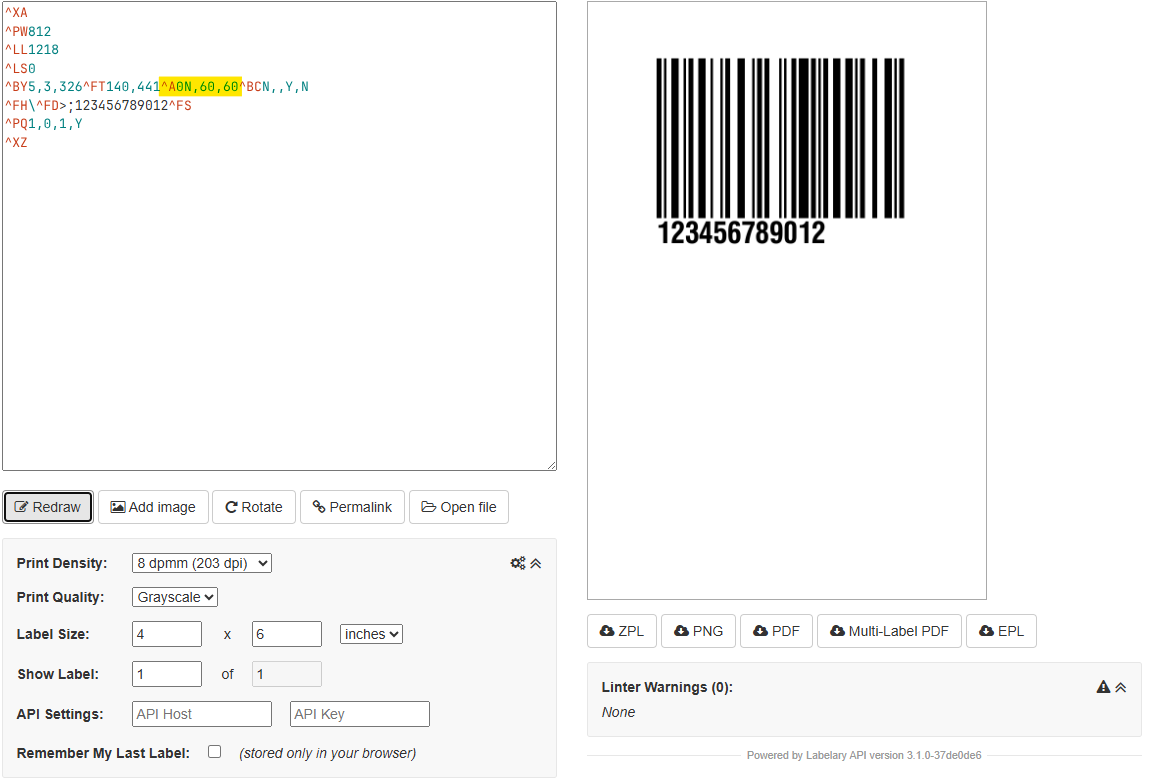Click the API Key input field

click(359, 713)
